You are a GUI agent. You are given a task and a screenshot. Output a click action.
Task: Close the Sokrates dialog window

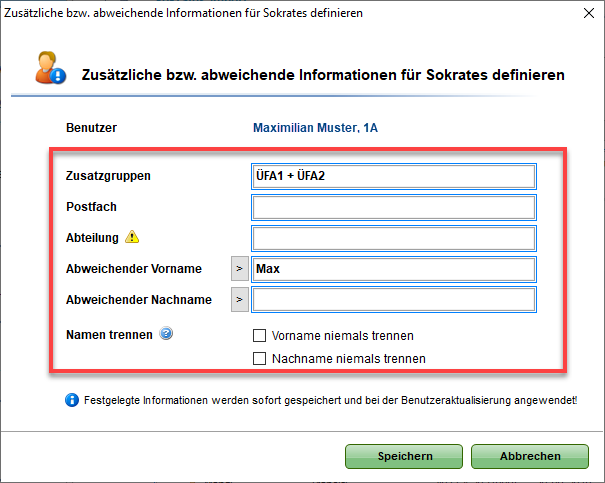click(x=589, y=13)
